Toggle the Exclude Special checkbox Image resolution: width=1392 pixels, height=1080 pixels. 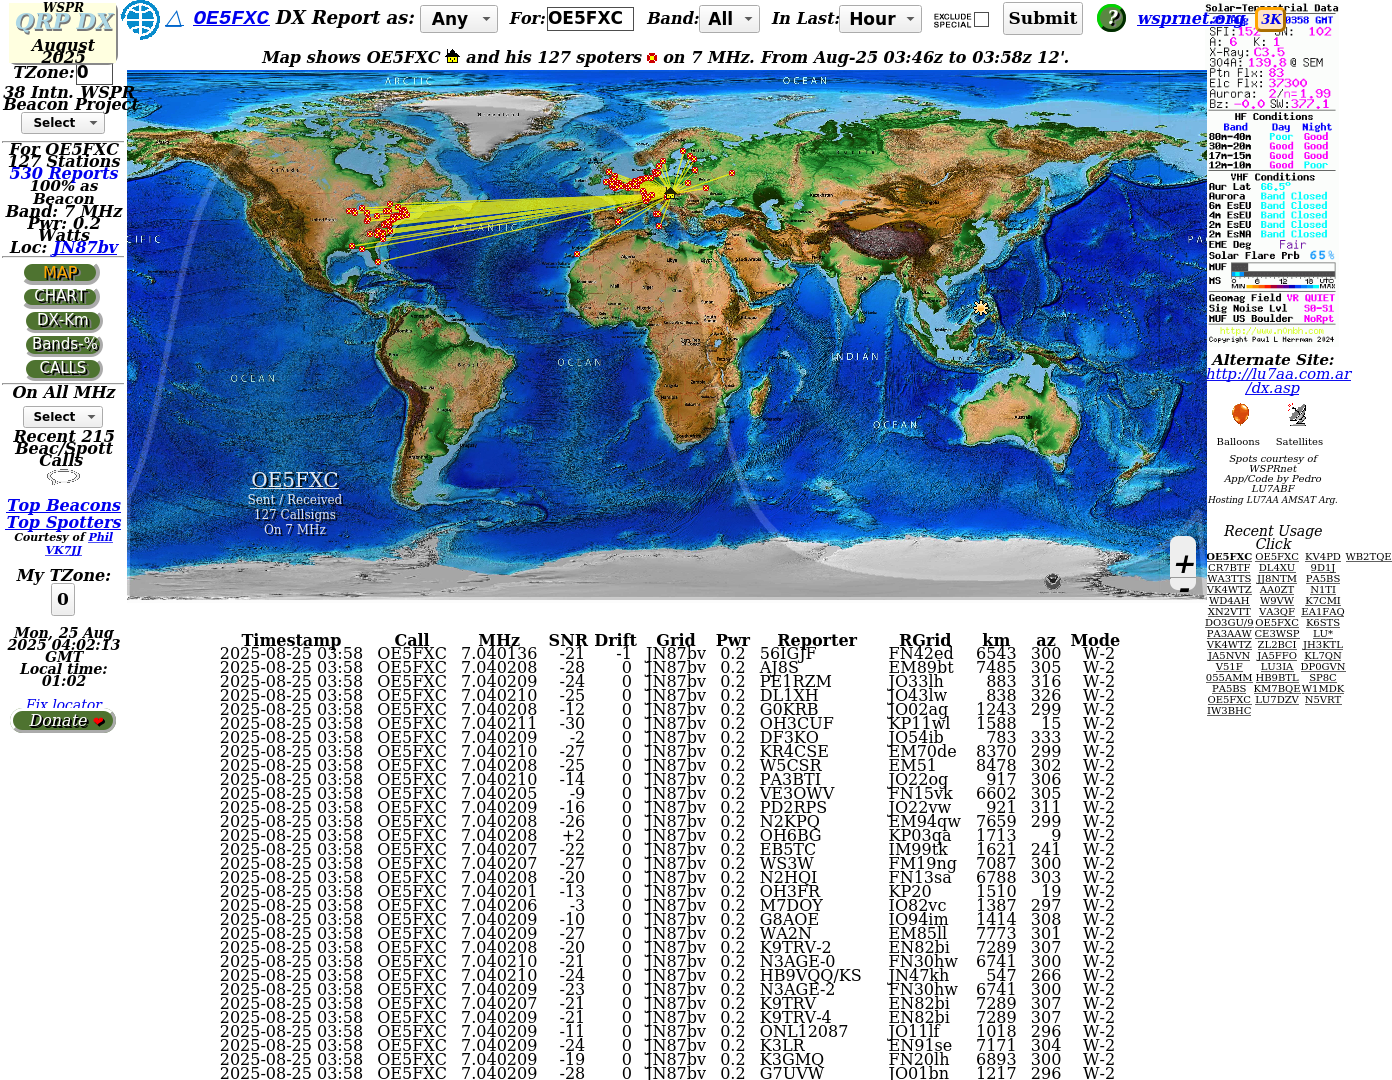[981, 19]
